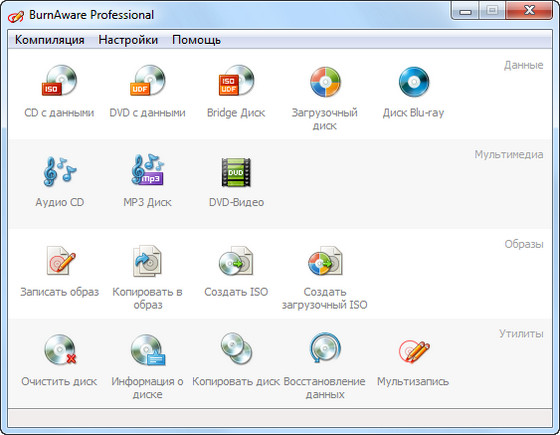Select Копировать диск two-discs icon
Image resolution: width=560 pixels, height=435 pixels.
click(x=236, y=349)
